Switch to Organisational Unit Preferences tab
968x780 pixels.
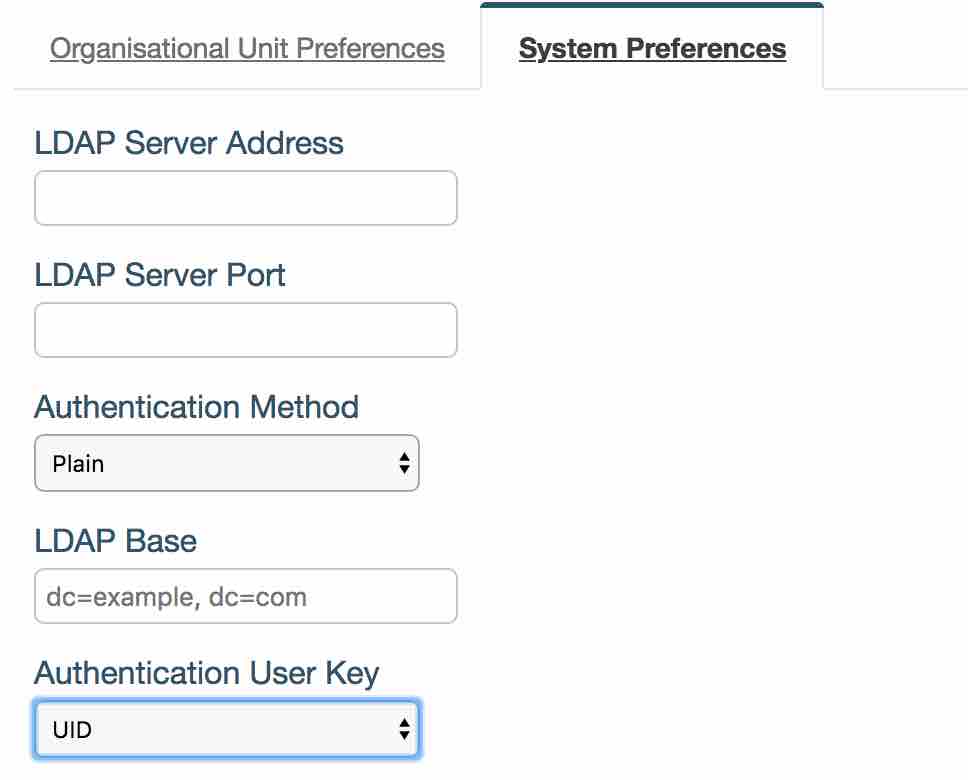pos(247,49)
